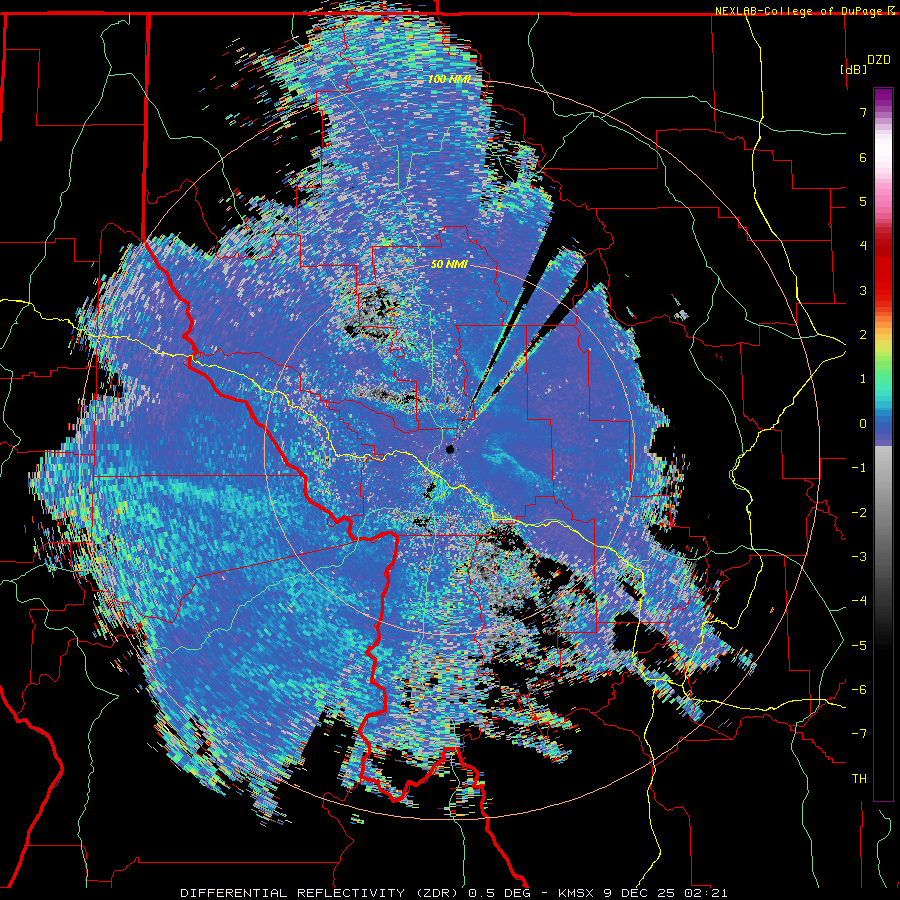900x900 pixels.
Task: Click the DZD product label
Action: pos(879,60)
